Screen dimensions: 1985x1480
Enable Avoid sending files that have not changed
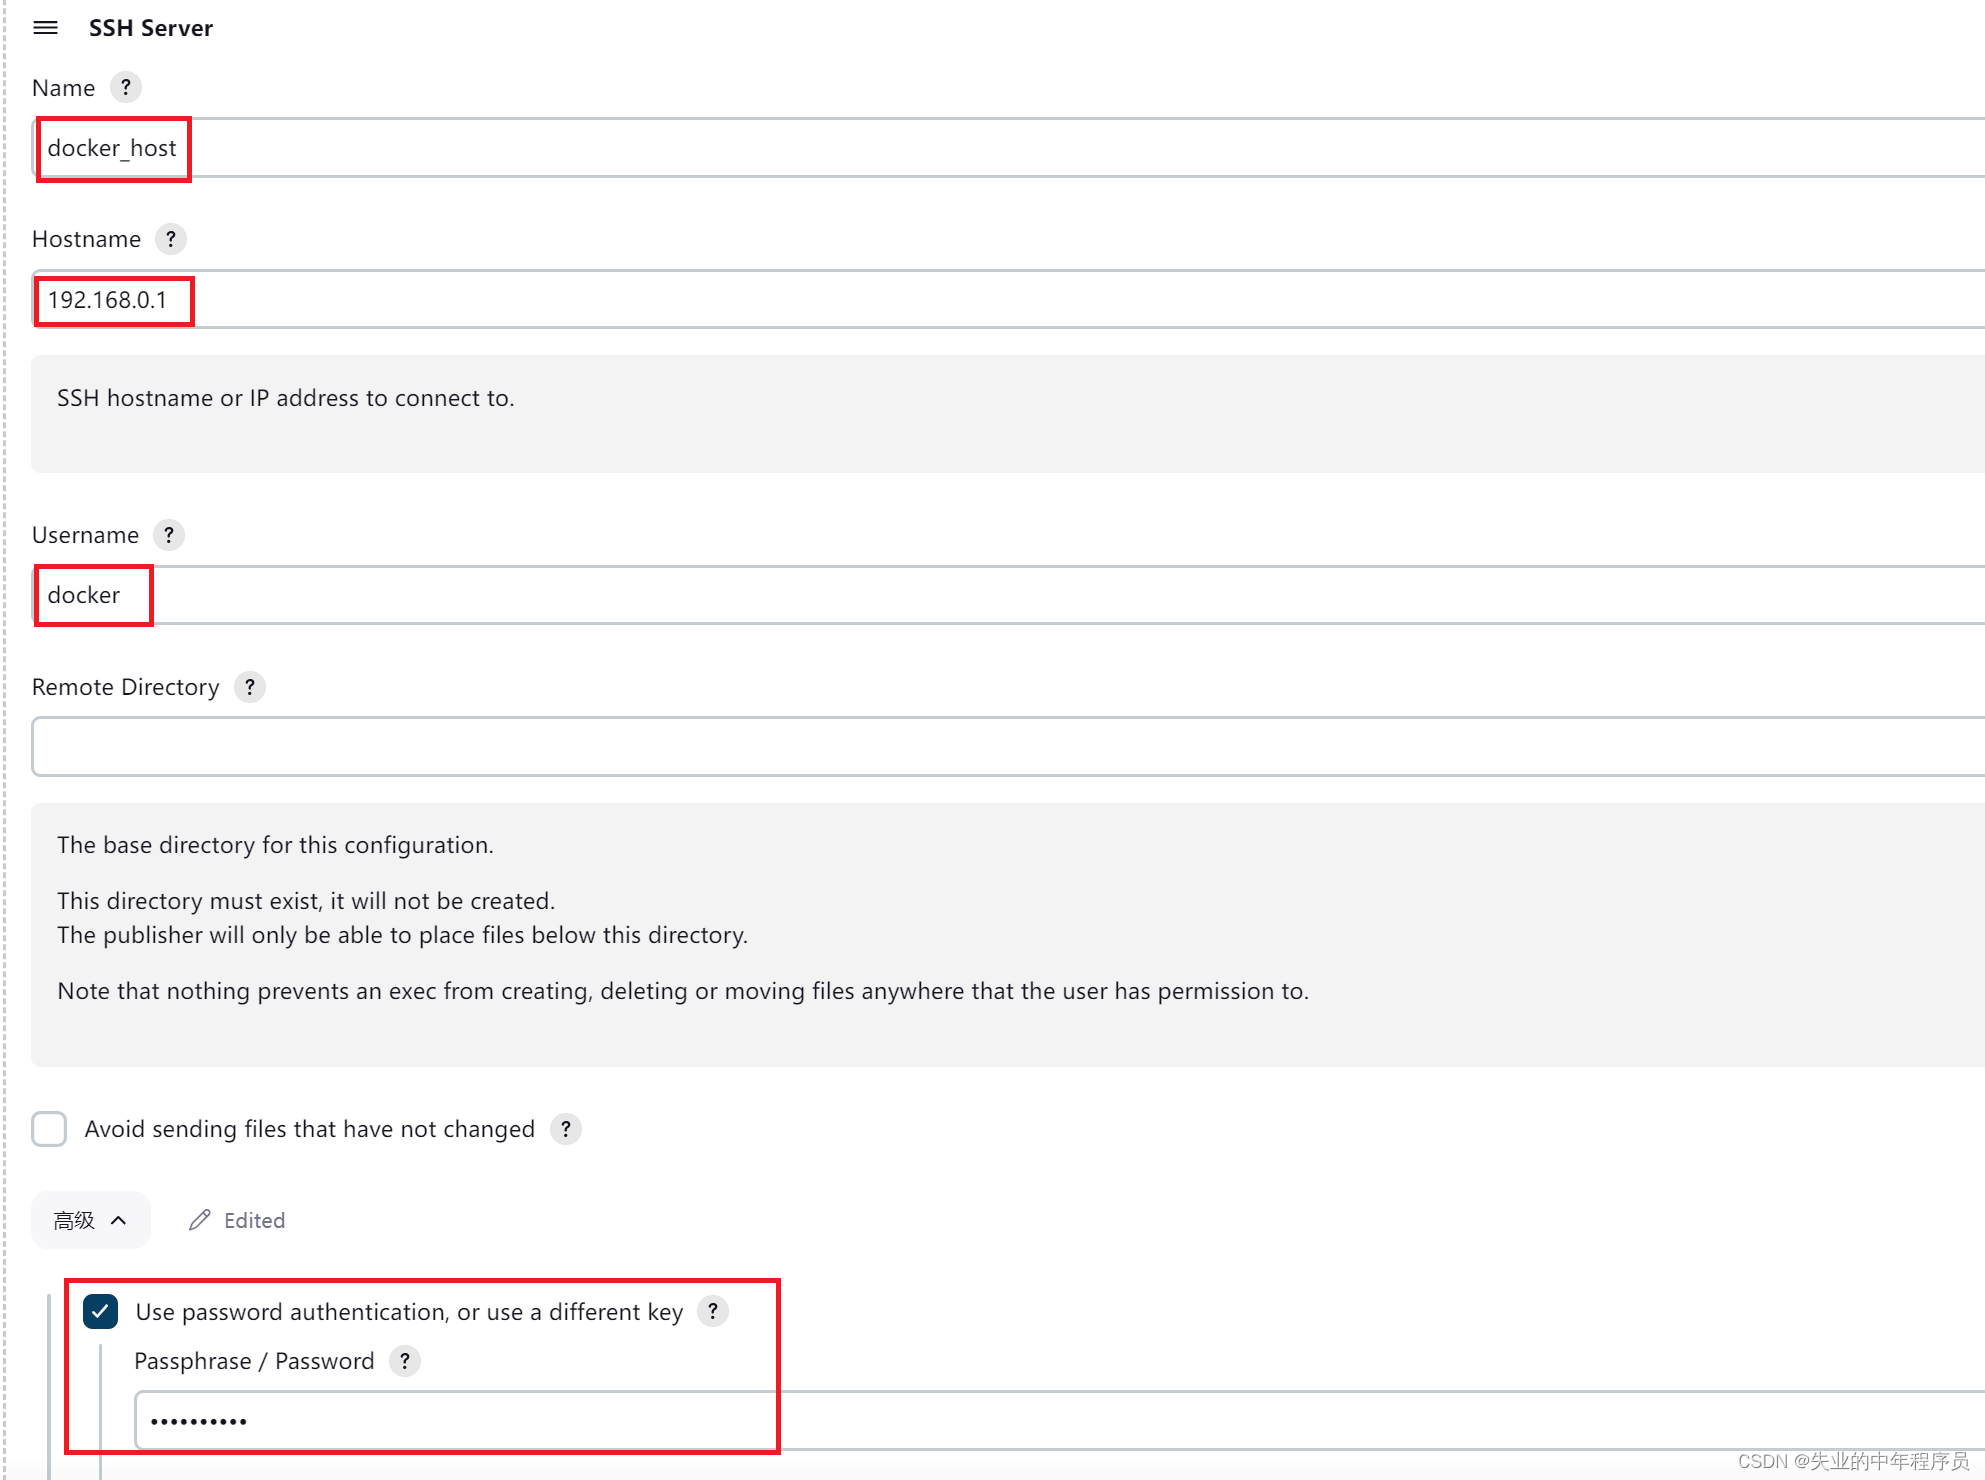point(48,1129)
